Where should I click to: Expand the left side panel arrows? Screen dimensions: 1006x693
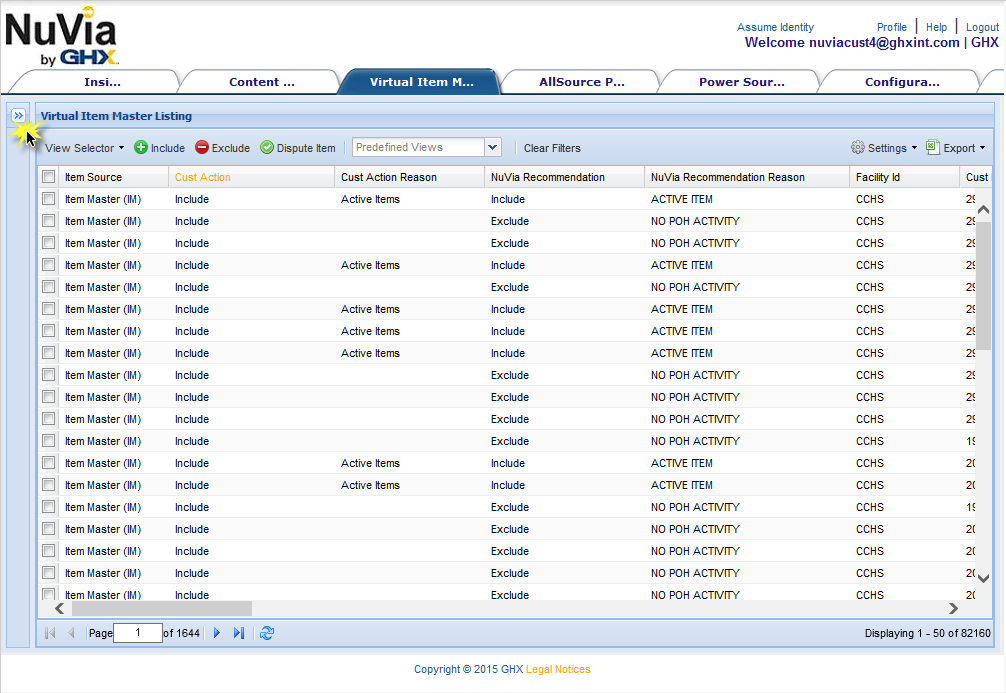pos(18,116)
